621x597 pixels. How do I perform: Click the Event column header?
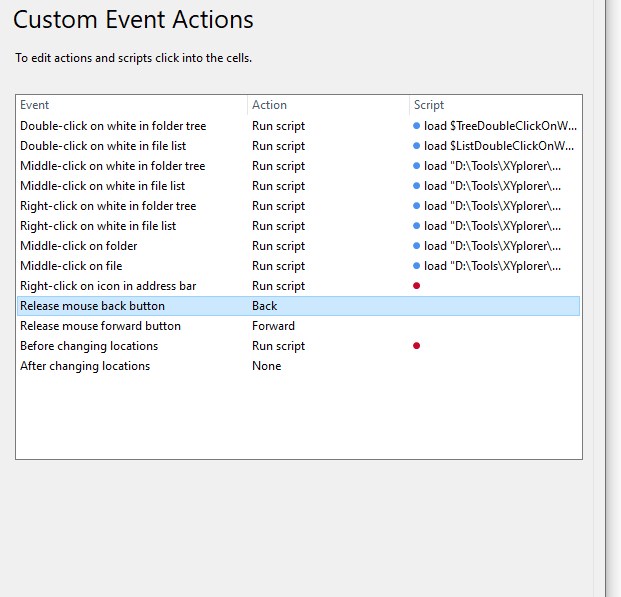[x=34, y=105]
